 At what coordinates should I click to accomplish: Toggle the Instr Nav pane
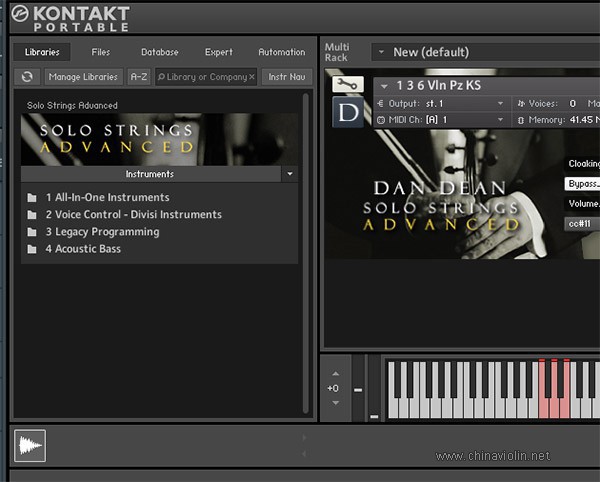[x=287, y=77]
